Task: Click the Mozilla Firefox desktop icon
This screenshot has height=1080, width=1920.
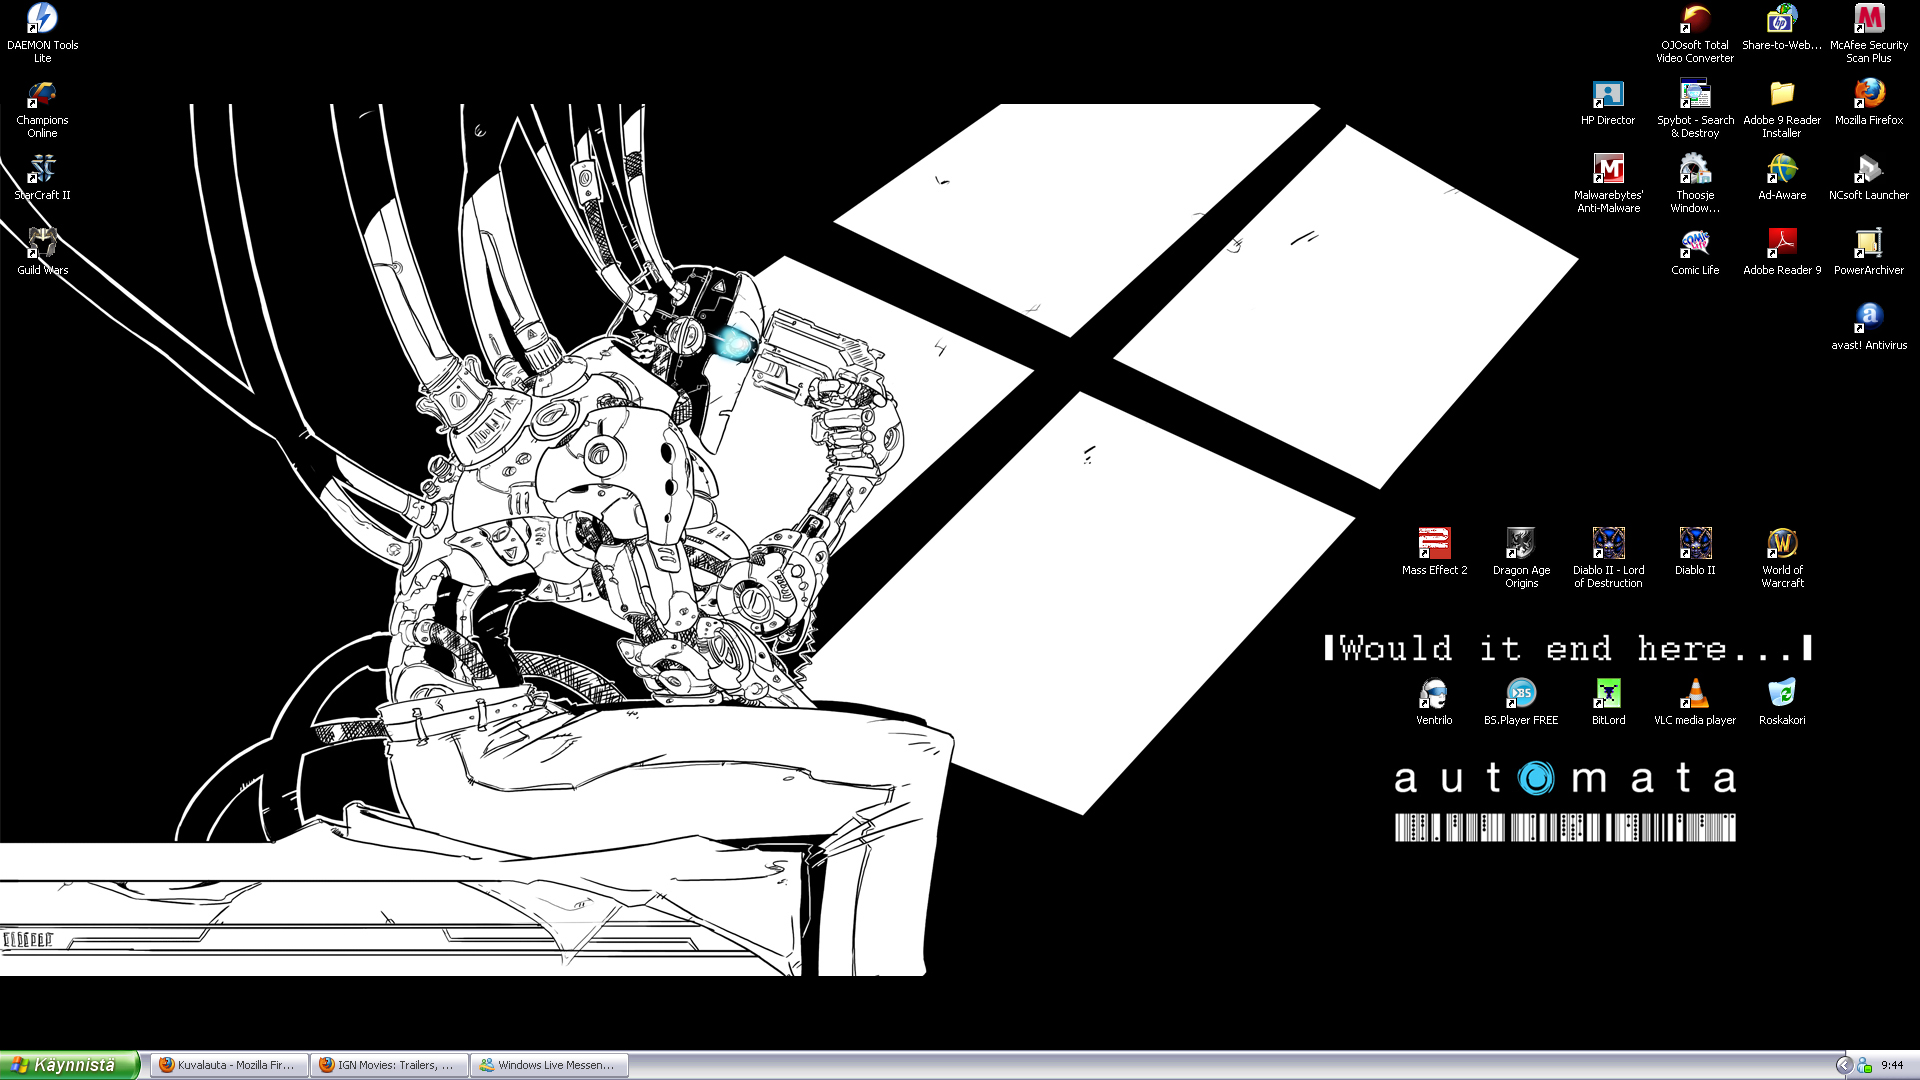Action: pos(1868,95)
